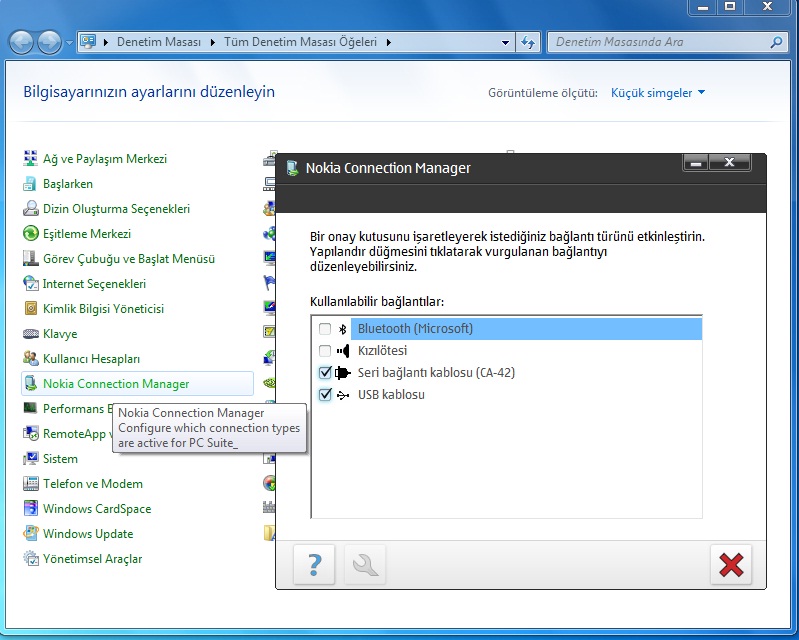Screen dimensions: 799x640
Task: Open the help button in Nokia Connection Manager
Action: [x=314, y=564]
